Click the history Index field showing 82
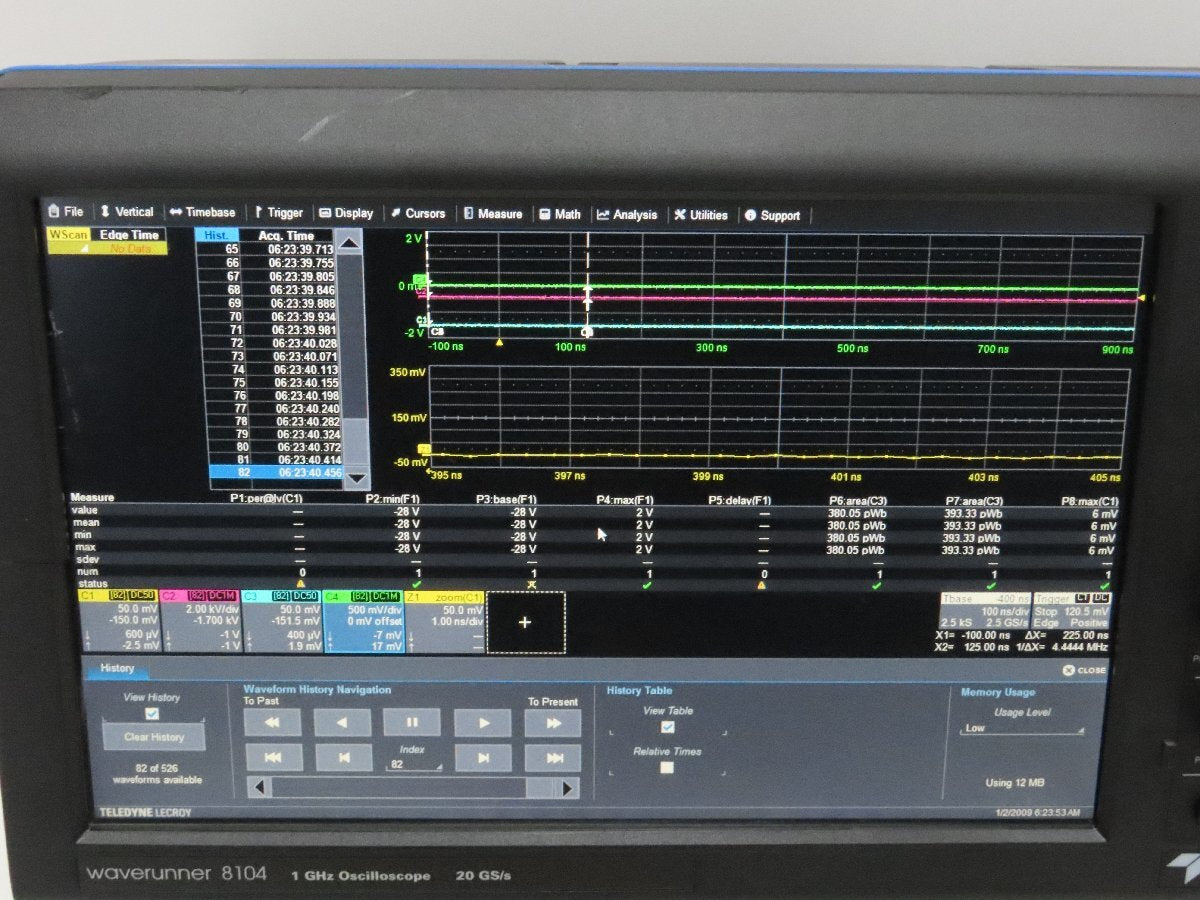 [x=412, y=764]
